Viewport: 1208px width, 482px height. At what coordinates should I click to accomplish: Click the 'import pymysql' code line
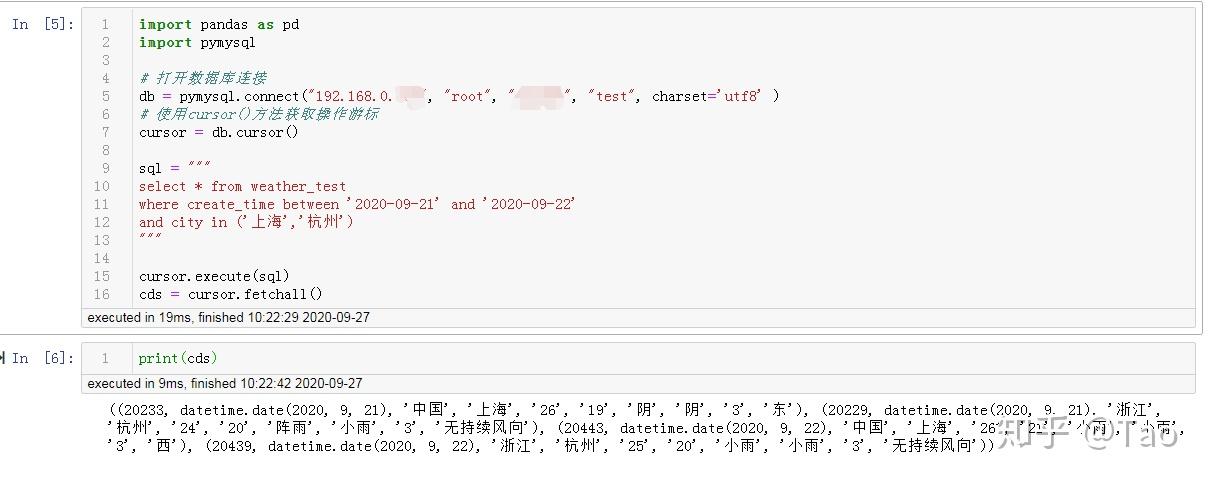(197, 42)
